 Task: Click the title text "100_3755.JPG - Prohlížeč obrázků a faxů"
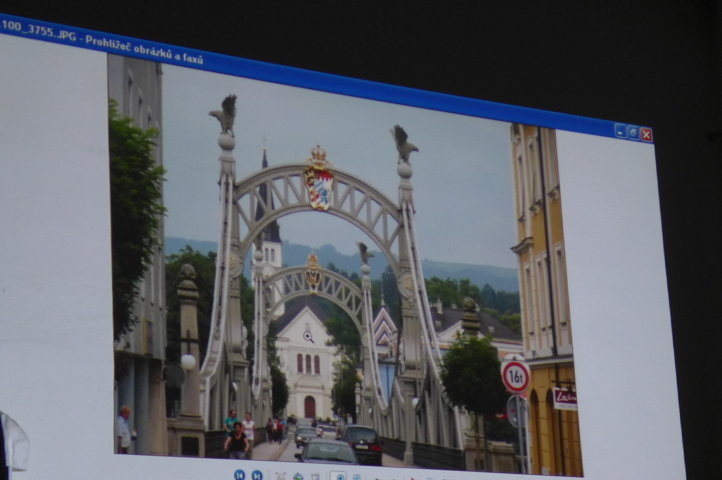click(x=102, y=42)
